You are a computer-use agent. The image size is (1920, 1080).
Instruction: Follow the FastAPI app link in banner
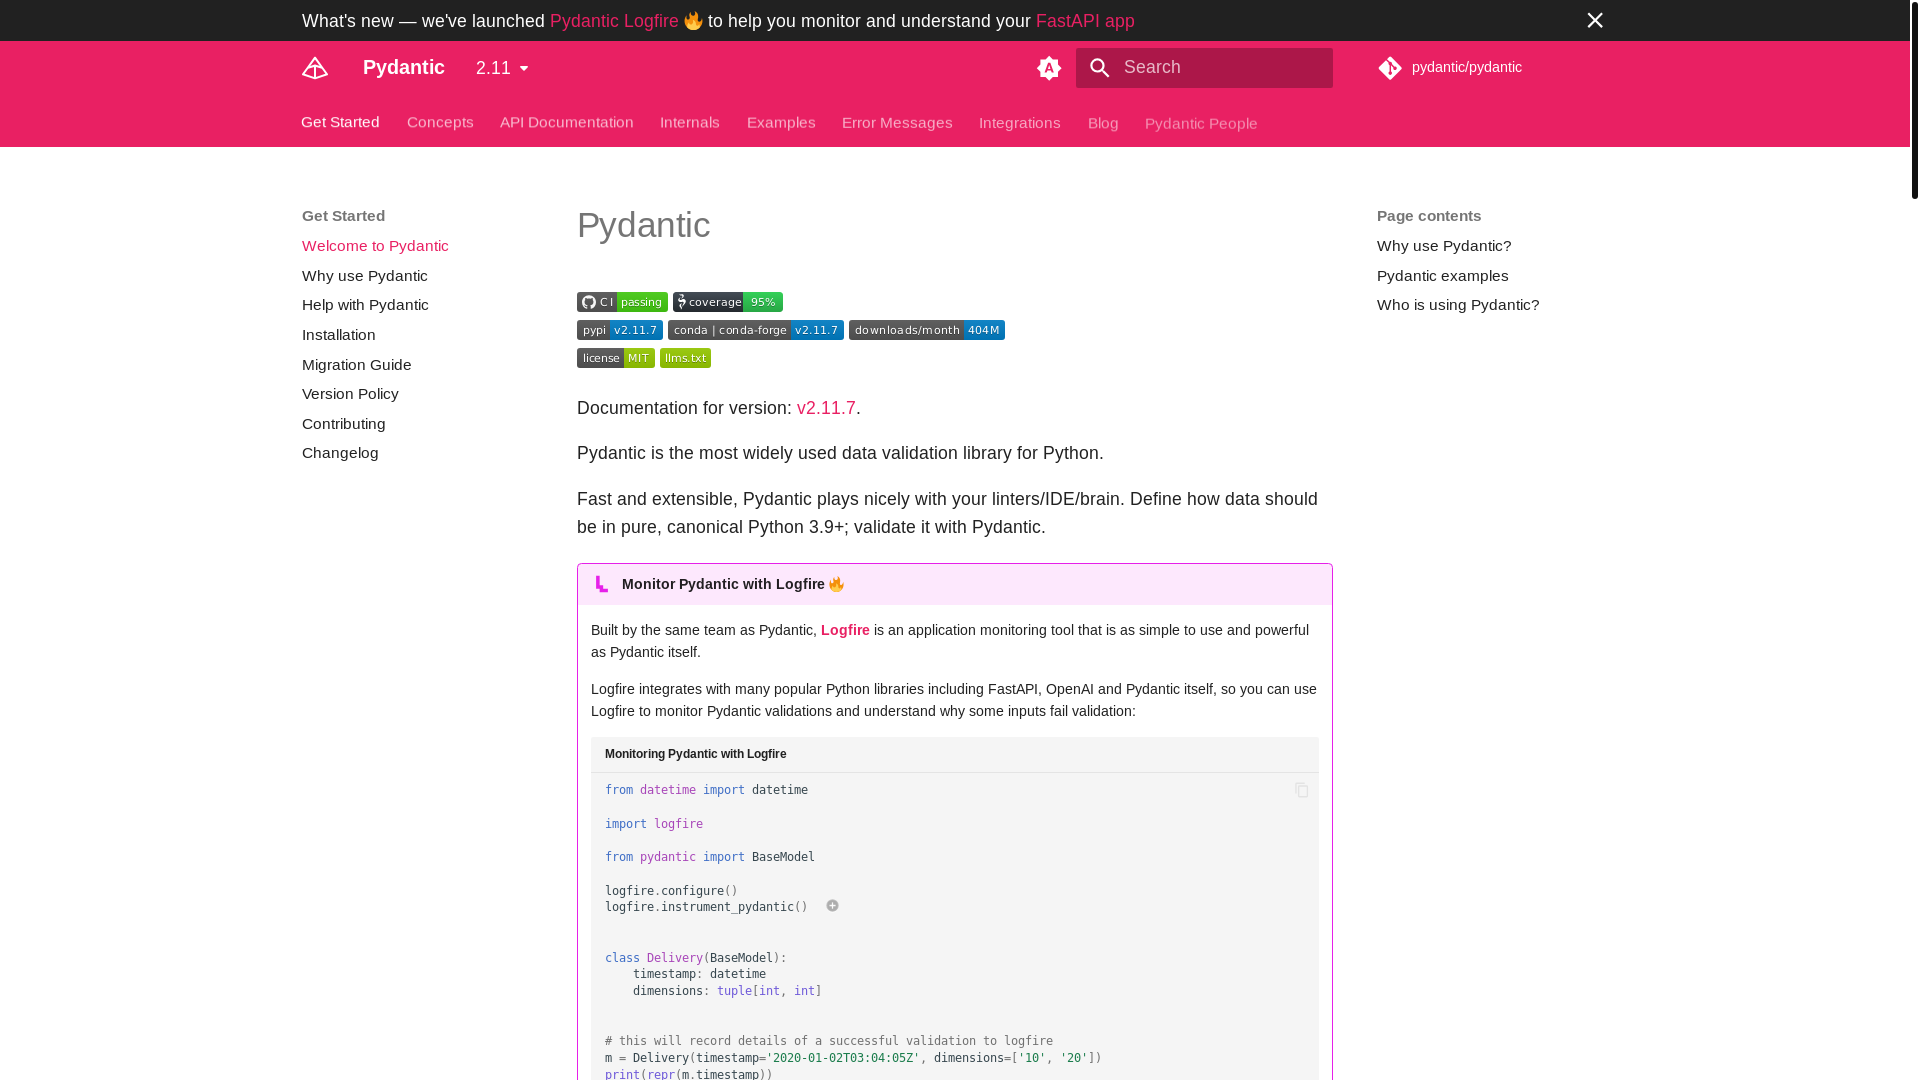[1085, 21]
